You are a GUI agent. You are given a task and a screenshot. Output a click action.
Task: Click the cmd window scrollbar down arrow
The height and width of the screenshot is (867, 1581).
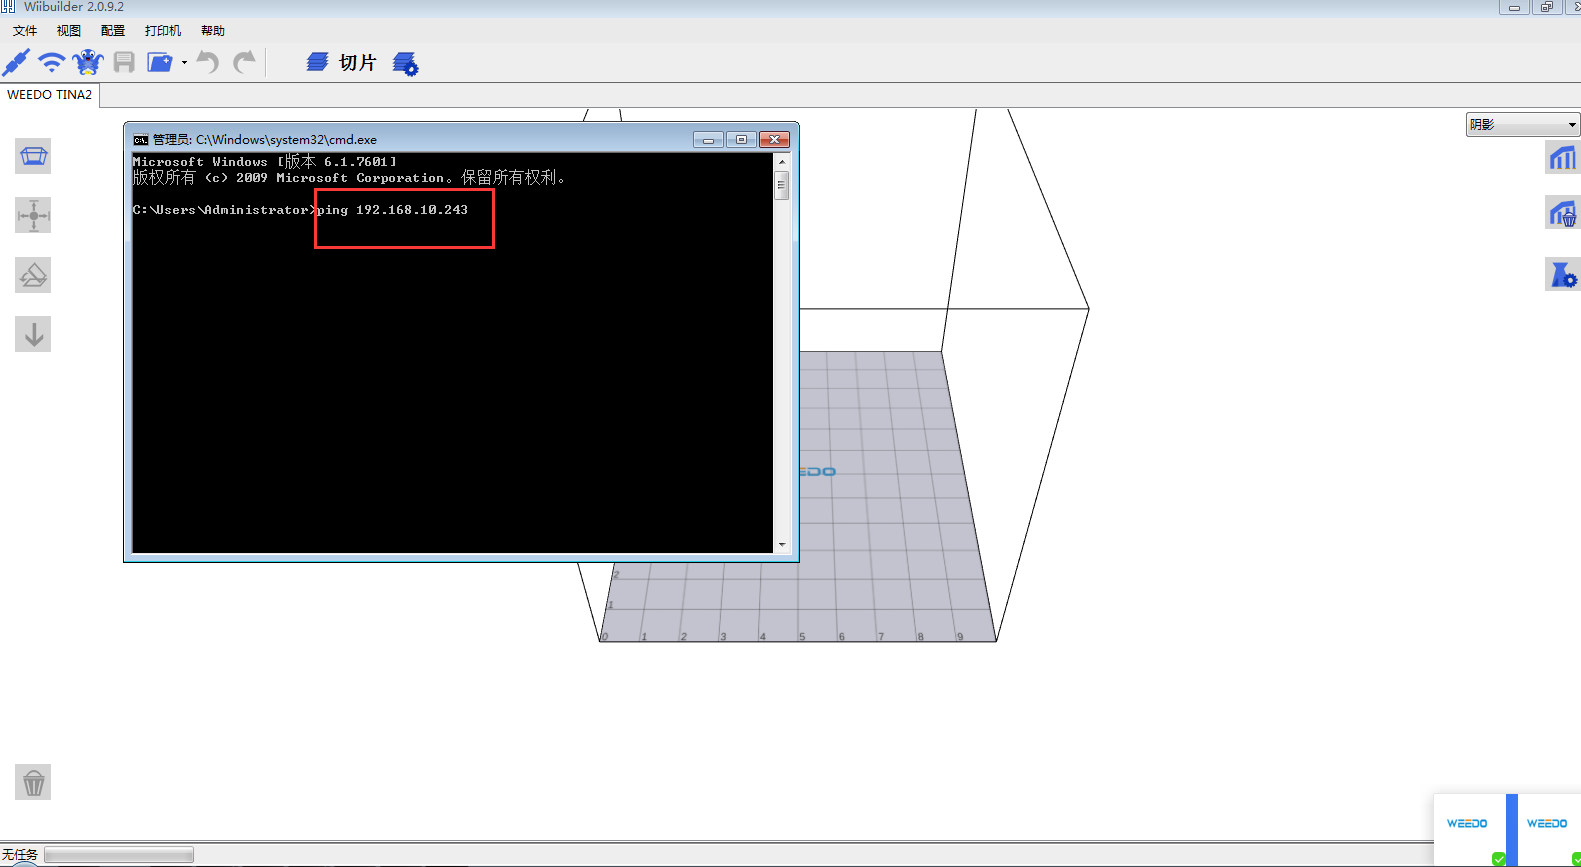[x=782, y=545]
